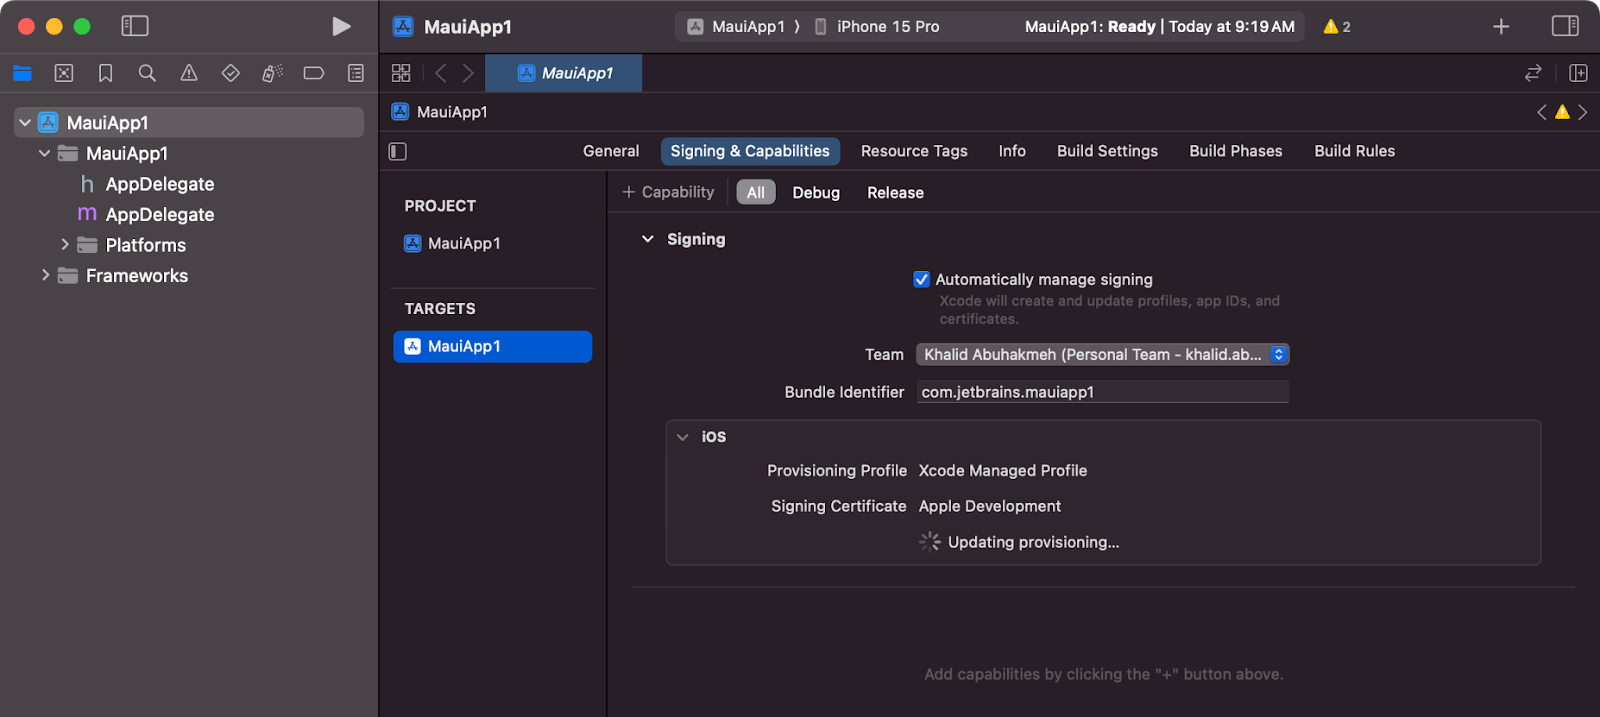Switch to the General tab
Image resolution: width=1600 pixels, height=717 pixels.
tap(610, 151)
